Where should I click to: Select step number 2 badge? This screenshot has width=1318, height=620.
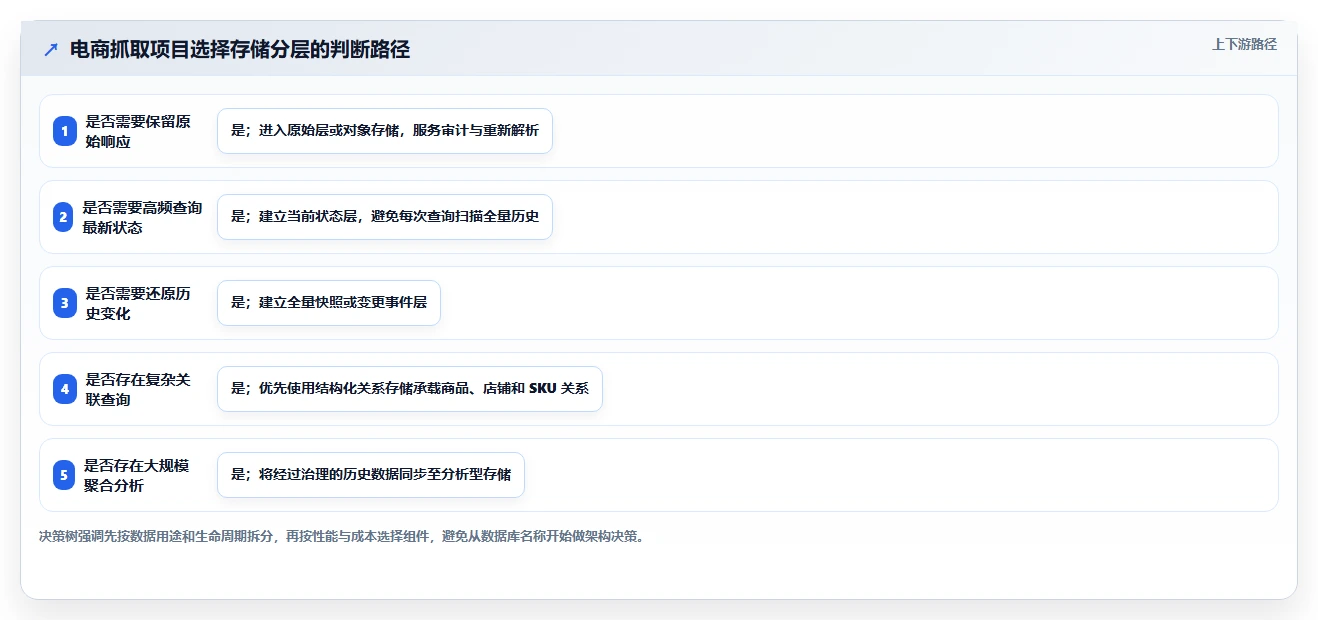[x=65, y=217]
